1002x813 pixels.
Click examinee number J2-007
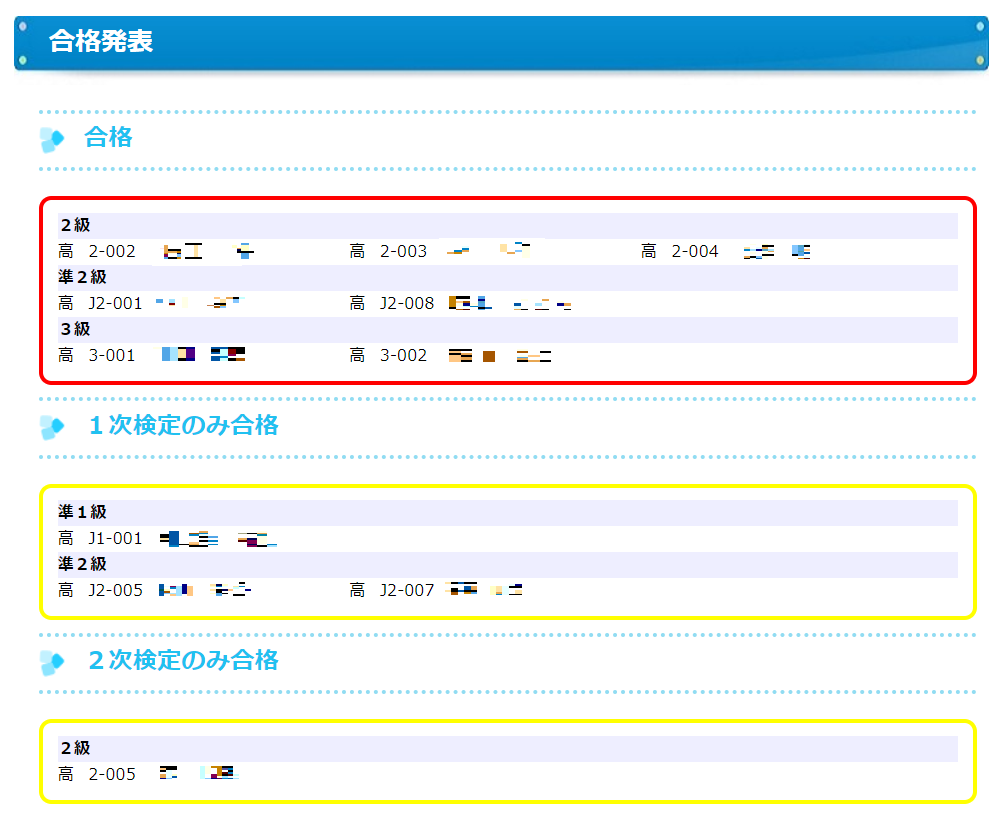[406, 591]
